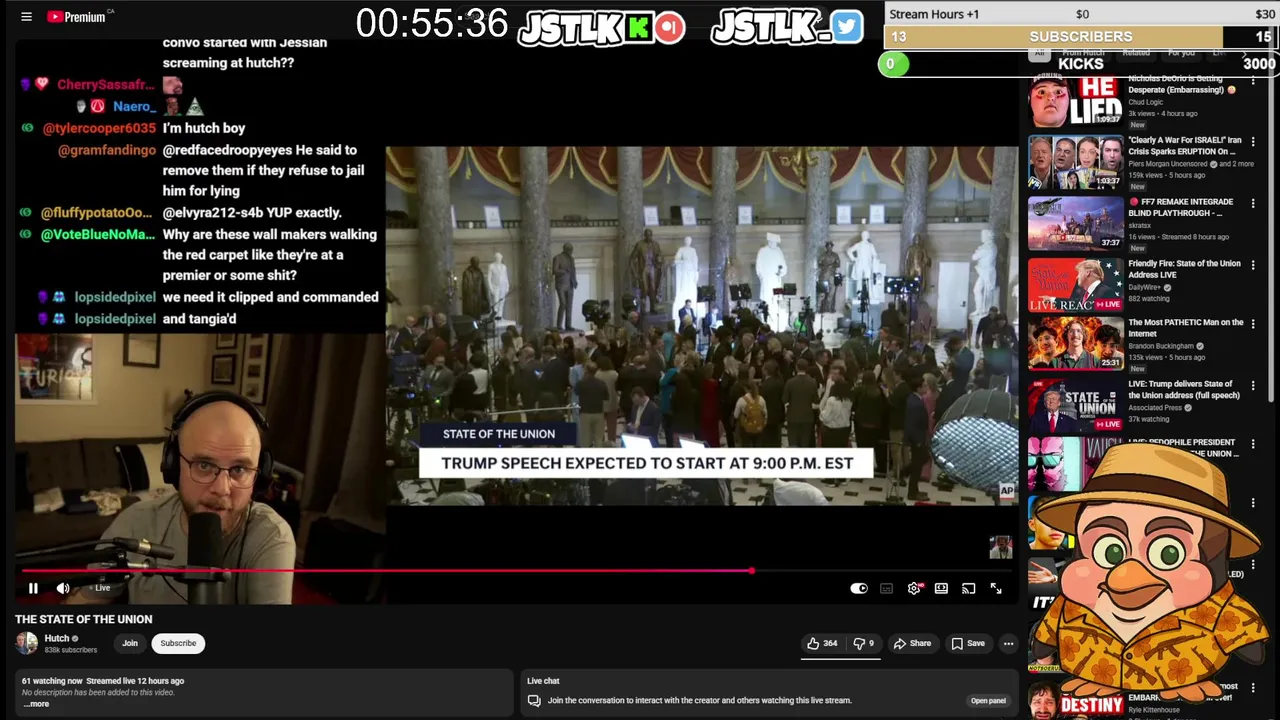Open more actions three-dot menu under video
This screenshot has width=1280, height=720.
tap(1008, 643)
